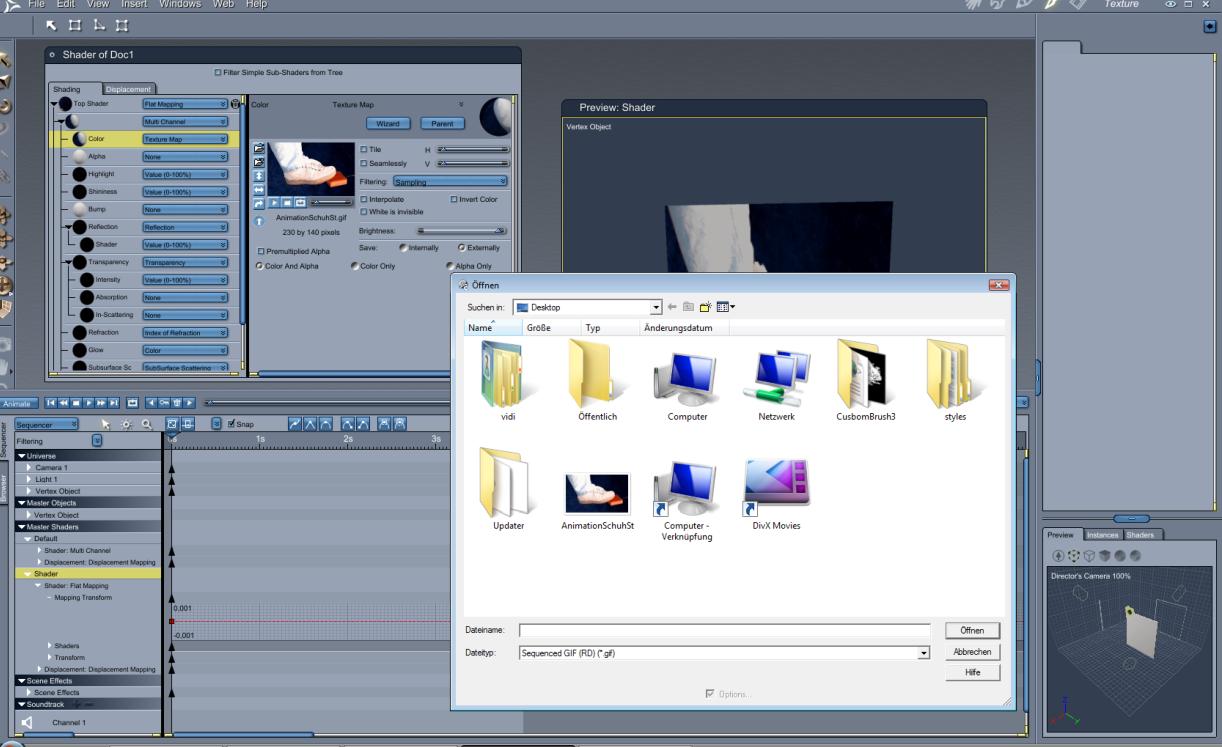
Task: Check the Invert Color option
Action: 454,199
